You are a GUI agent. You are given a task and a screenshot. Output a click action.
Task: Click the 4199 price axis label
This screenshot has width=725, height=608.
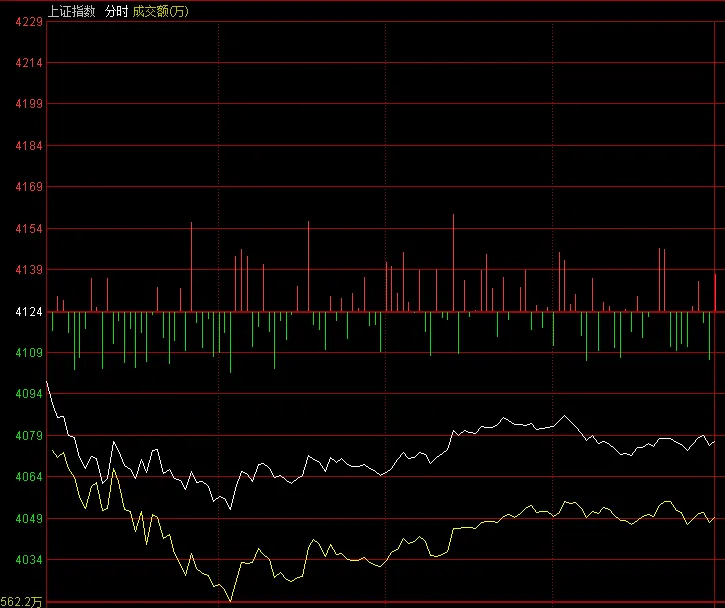click(29, 104)
